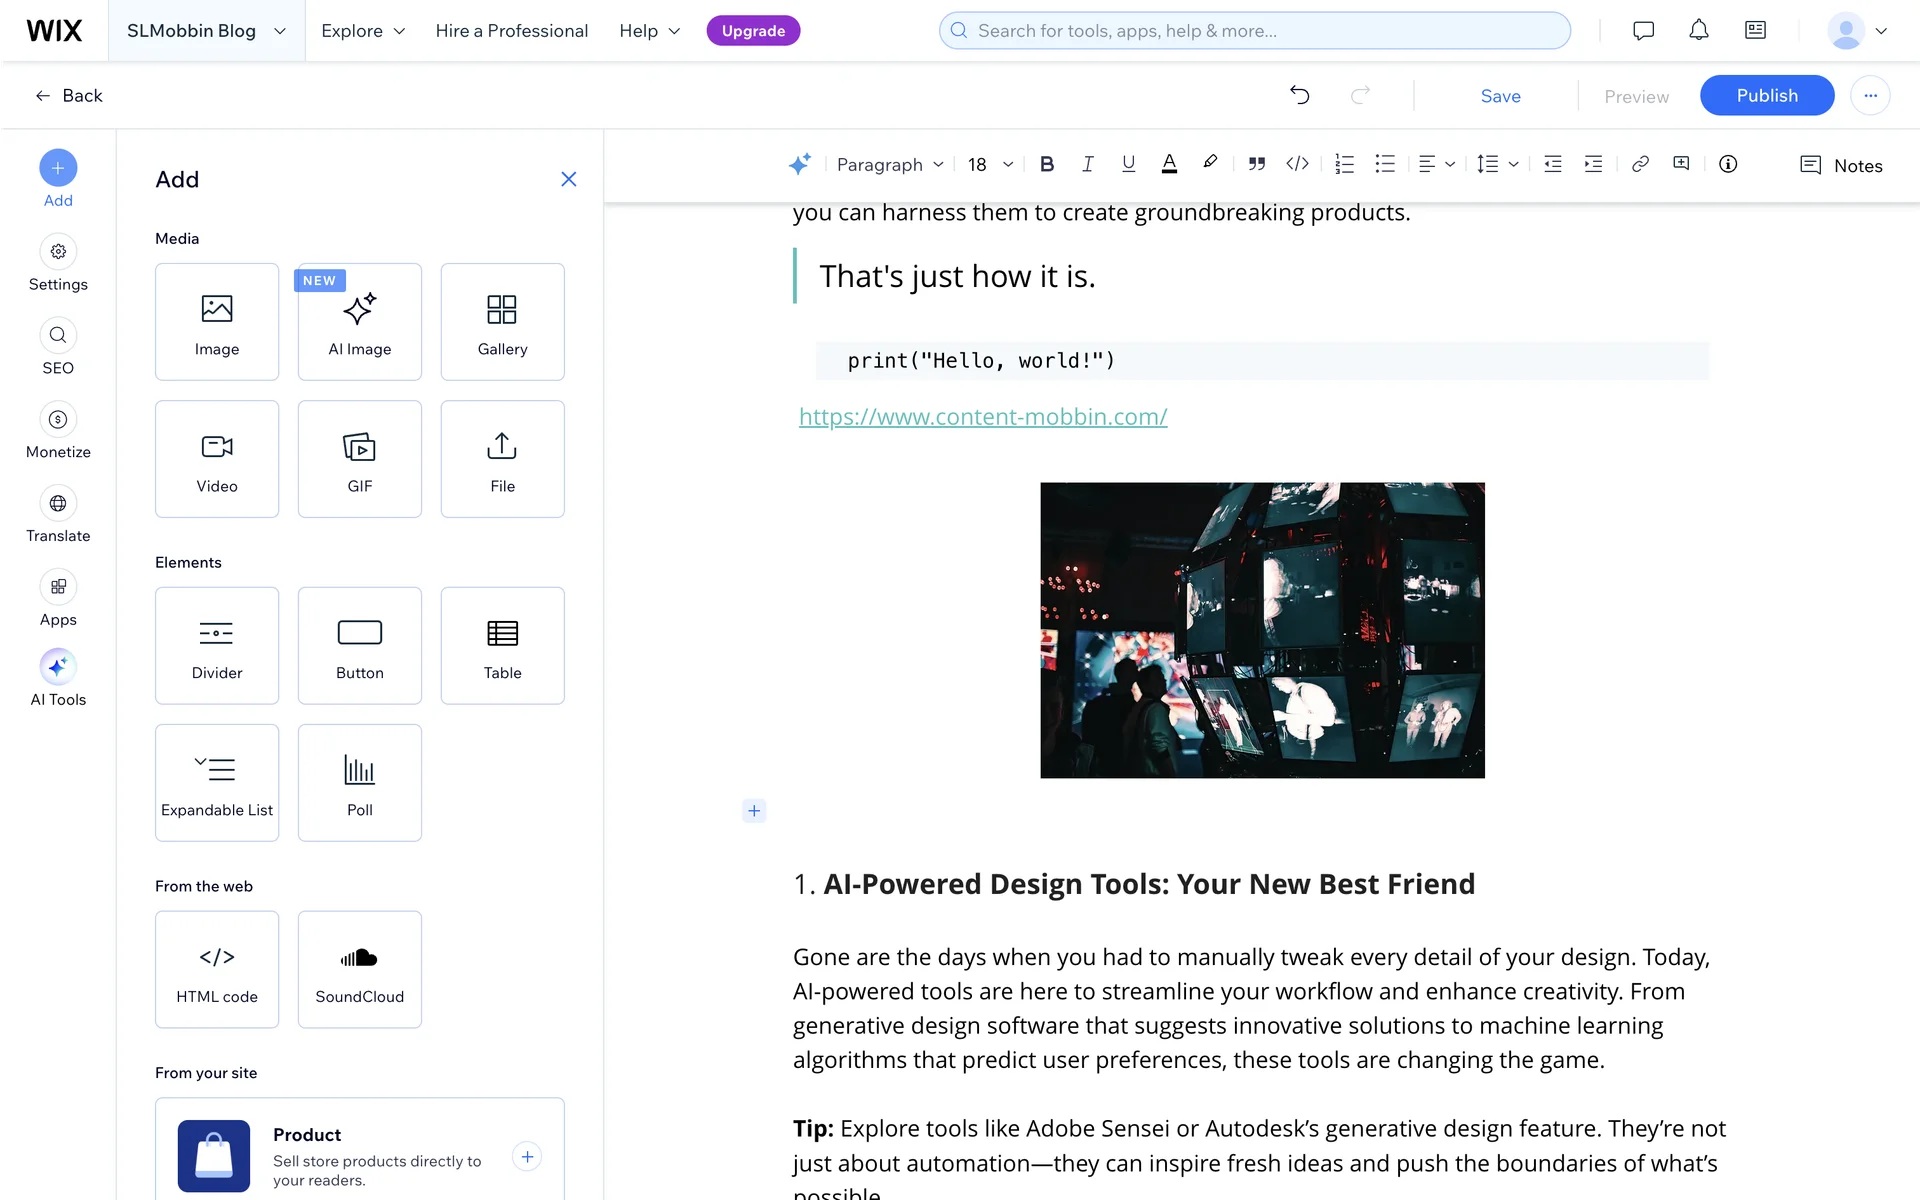
Task: Open the Paragraph style dropdown
Action: point(889,164)
